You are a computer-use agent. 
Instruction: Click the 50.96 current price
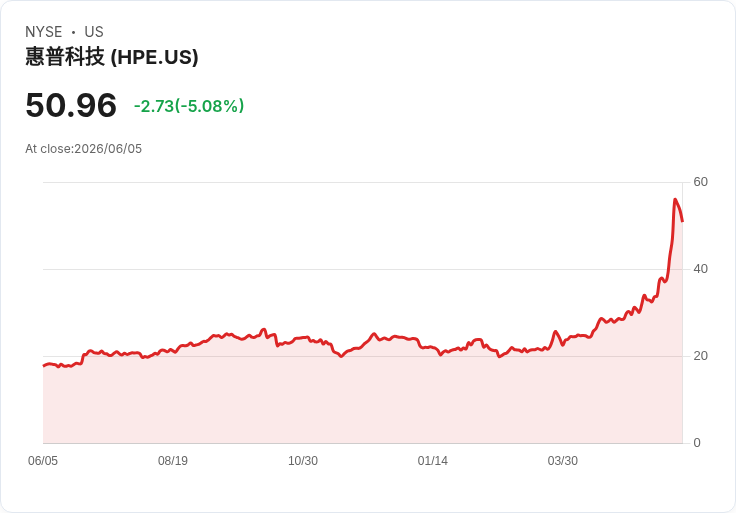point(71,105)
